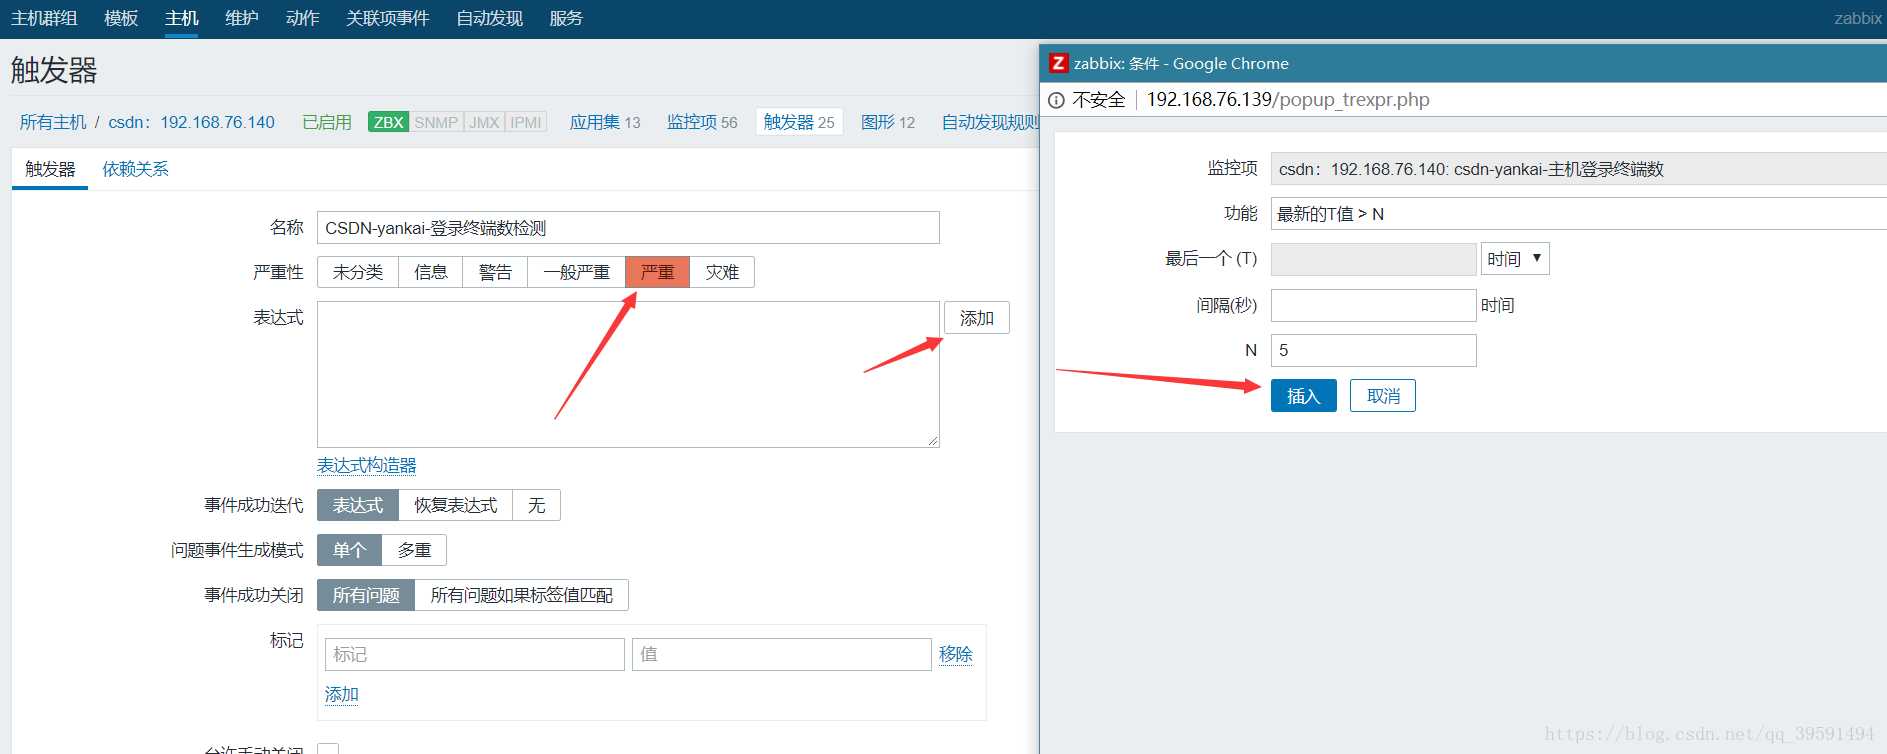The height and width of the screenshot is (754, 1887).
Task: Click the 取消 button in popup
Action: [1383, 396]
